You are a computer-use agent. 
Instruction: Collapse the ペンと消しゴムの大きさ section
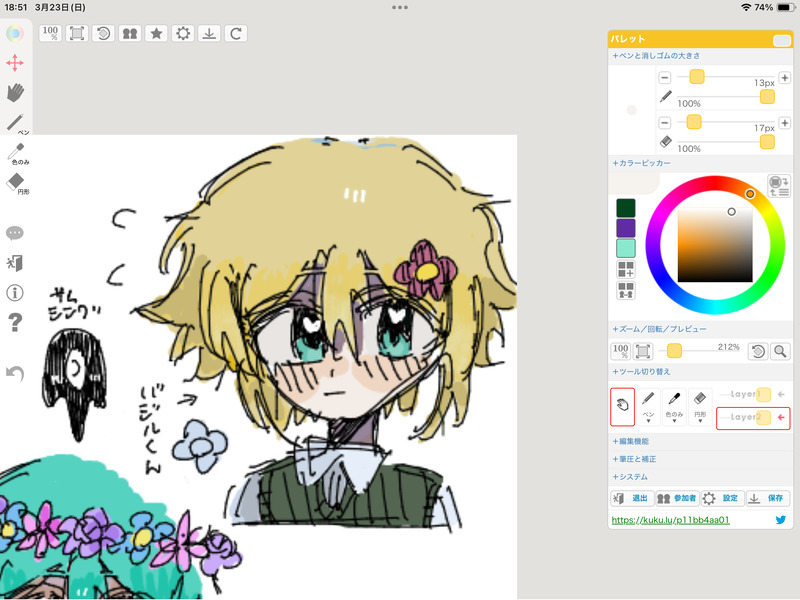click(x=656, y=56)
